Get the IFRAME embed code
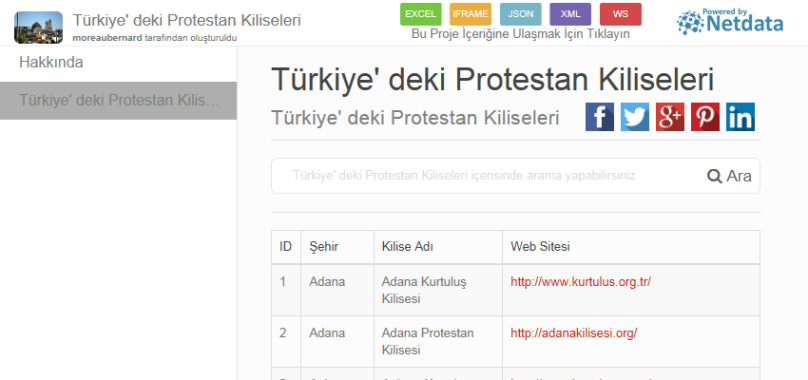808x380 pixels. tap(470, 14)
